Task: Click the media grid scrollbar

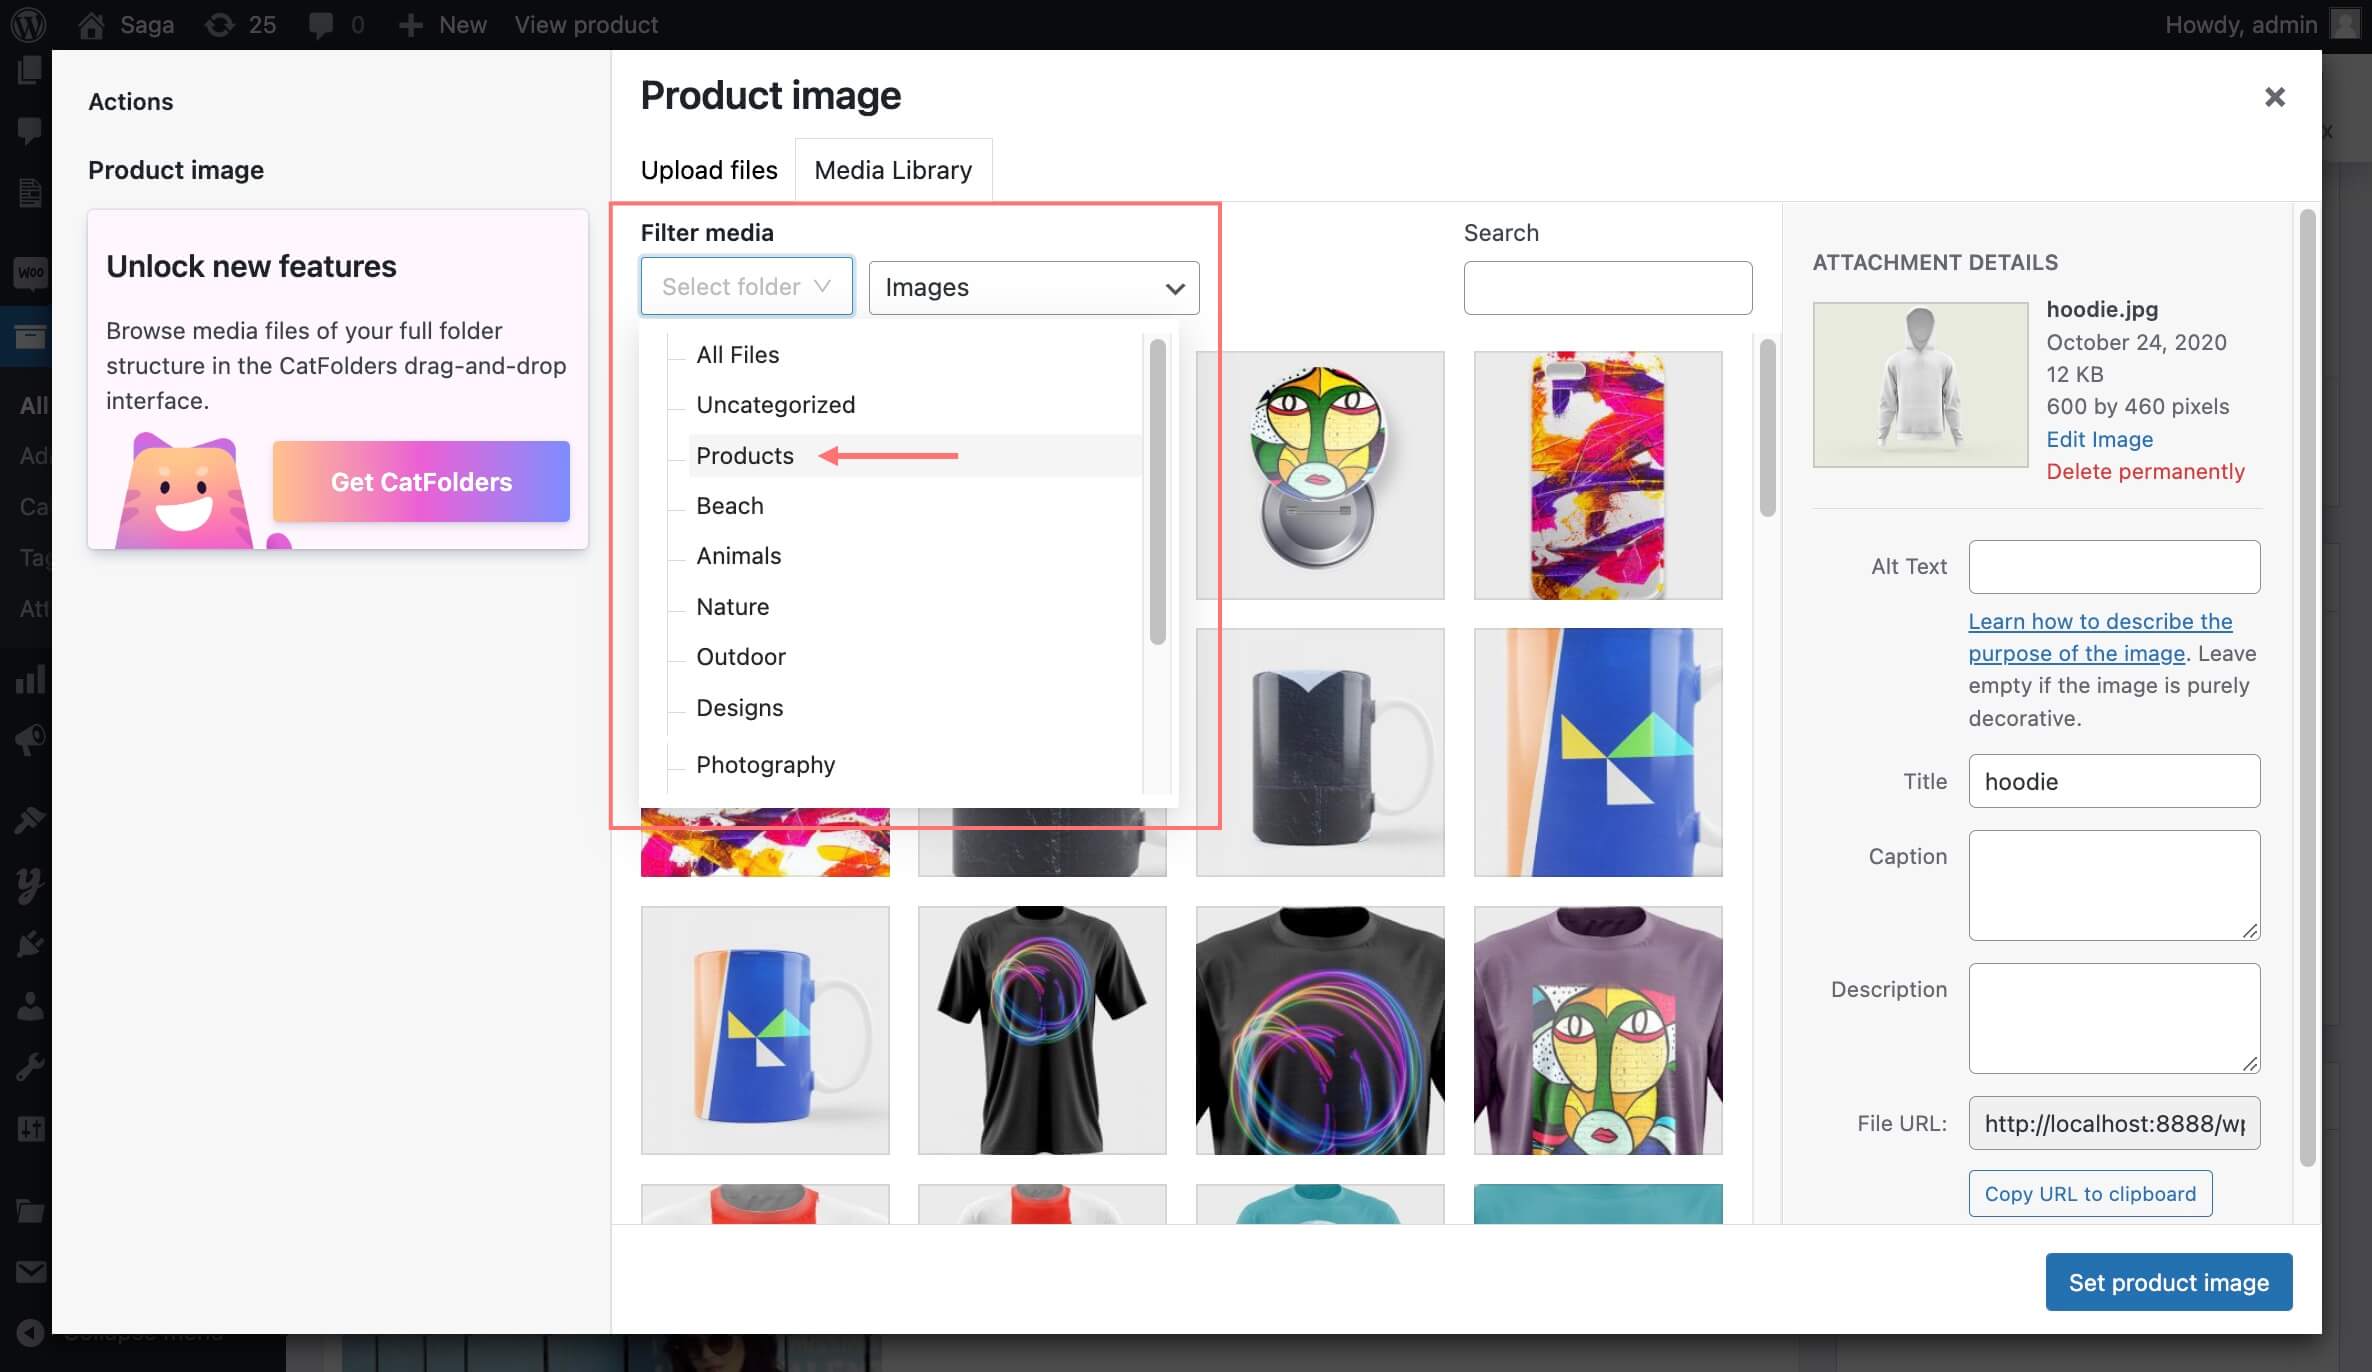Action: coord(1767,428)
